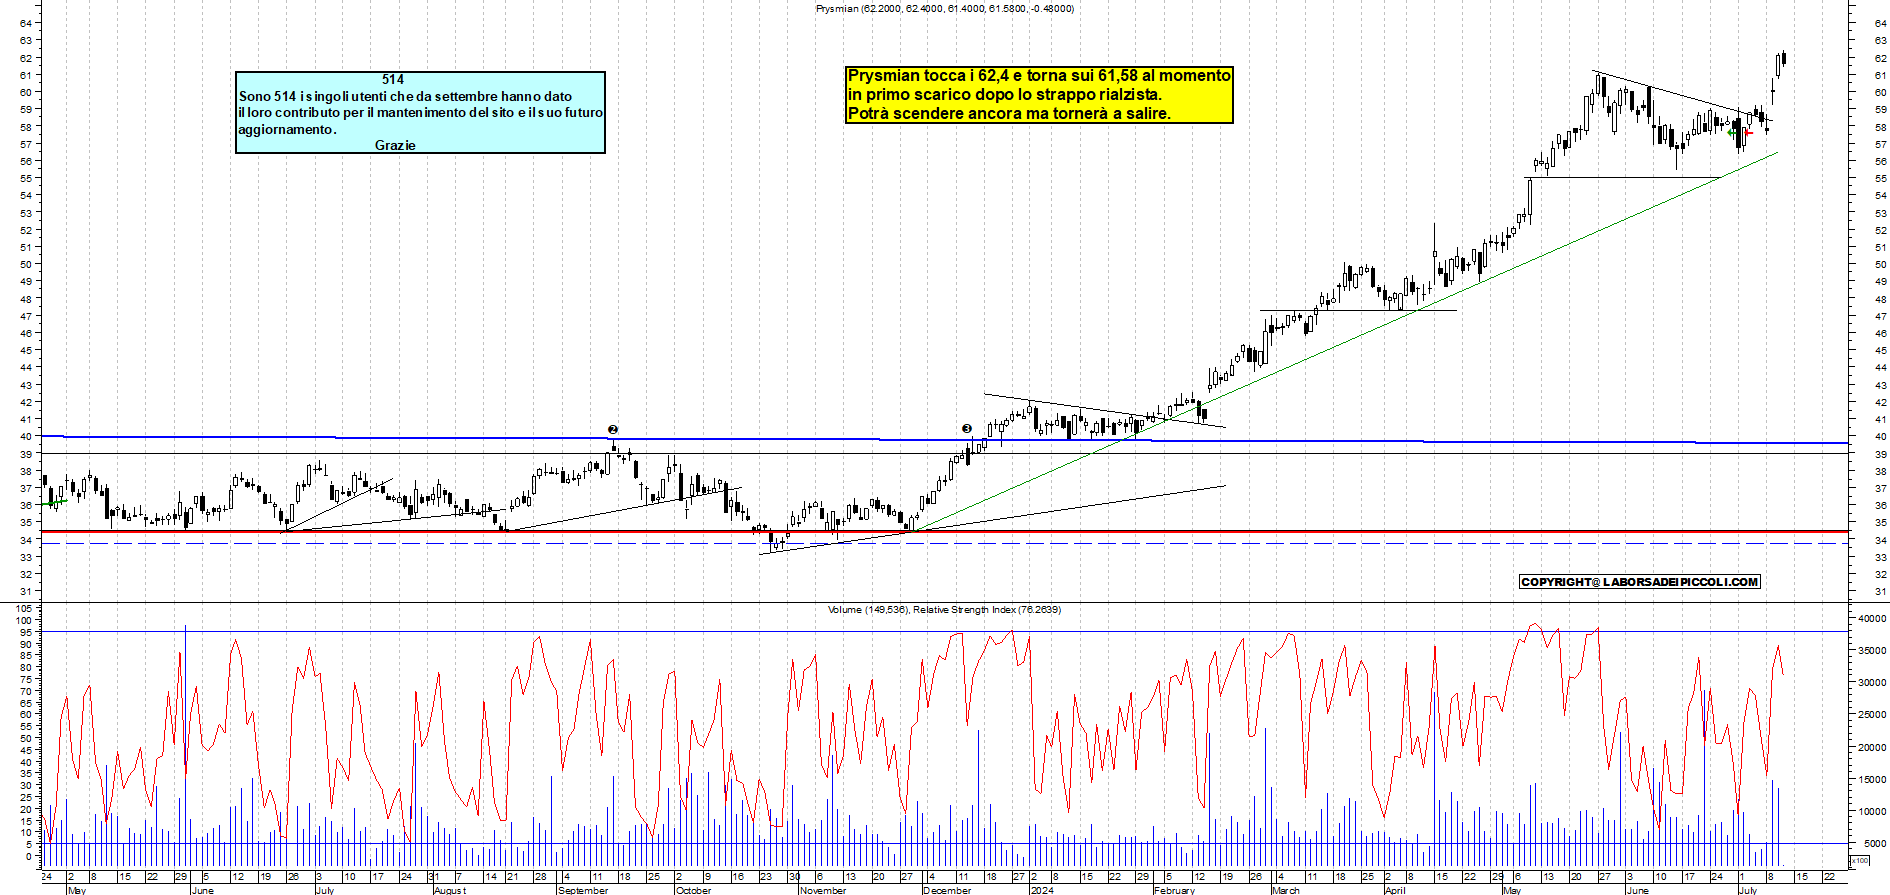Select the '514' heading in the cyan box
The image size is (1890, 895).
(x=393, y=79)
